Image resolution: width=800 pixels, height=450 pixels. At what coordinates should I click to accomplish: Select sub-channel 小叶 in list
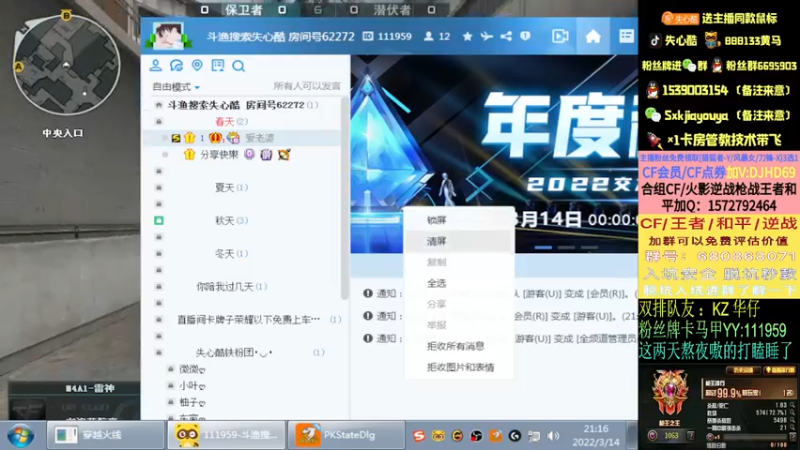(192, 386)
